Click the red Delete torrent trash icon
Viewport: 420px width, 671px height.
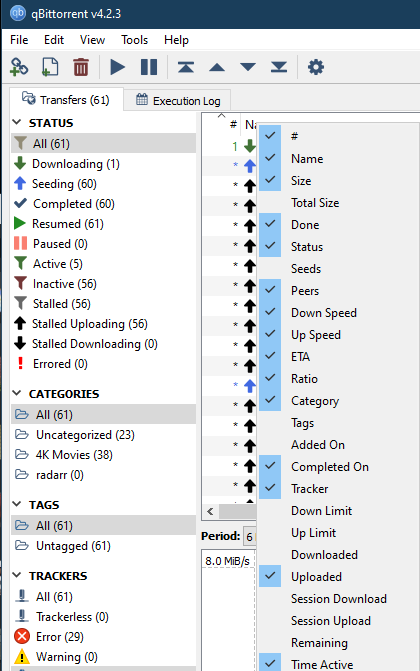click(80, 67)
